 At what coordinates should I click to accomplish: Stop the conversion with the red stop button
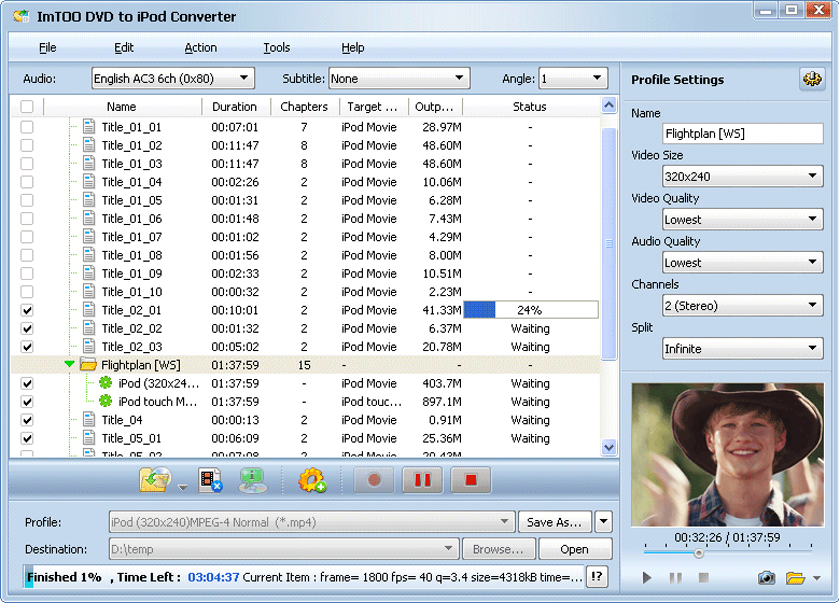coord(470,480)
